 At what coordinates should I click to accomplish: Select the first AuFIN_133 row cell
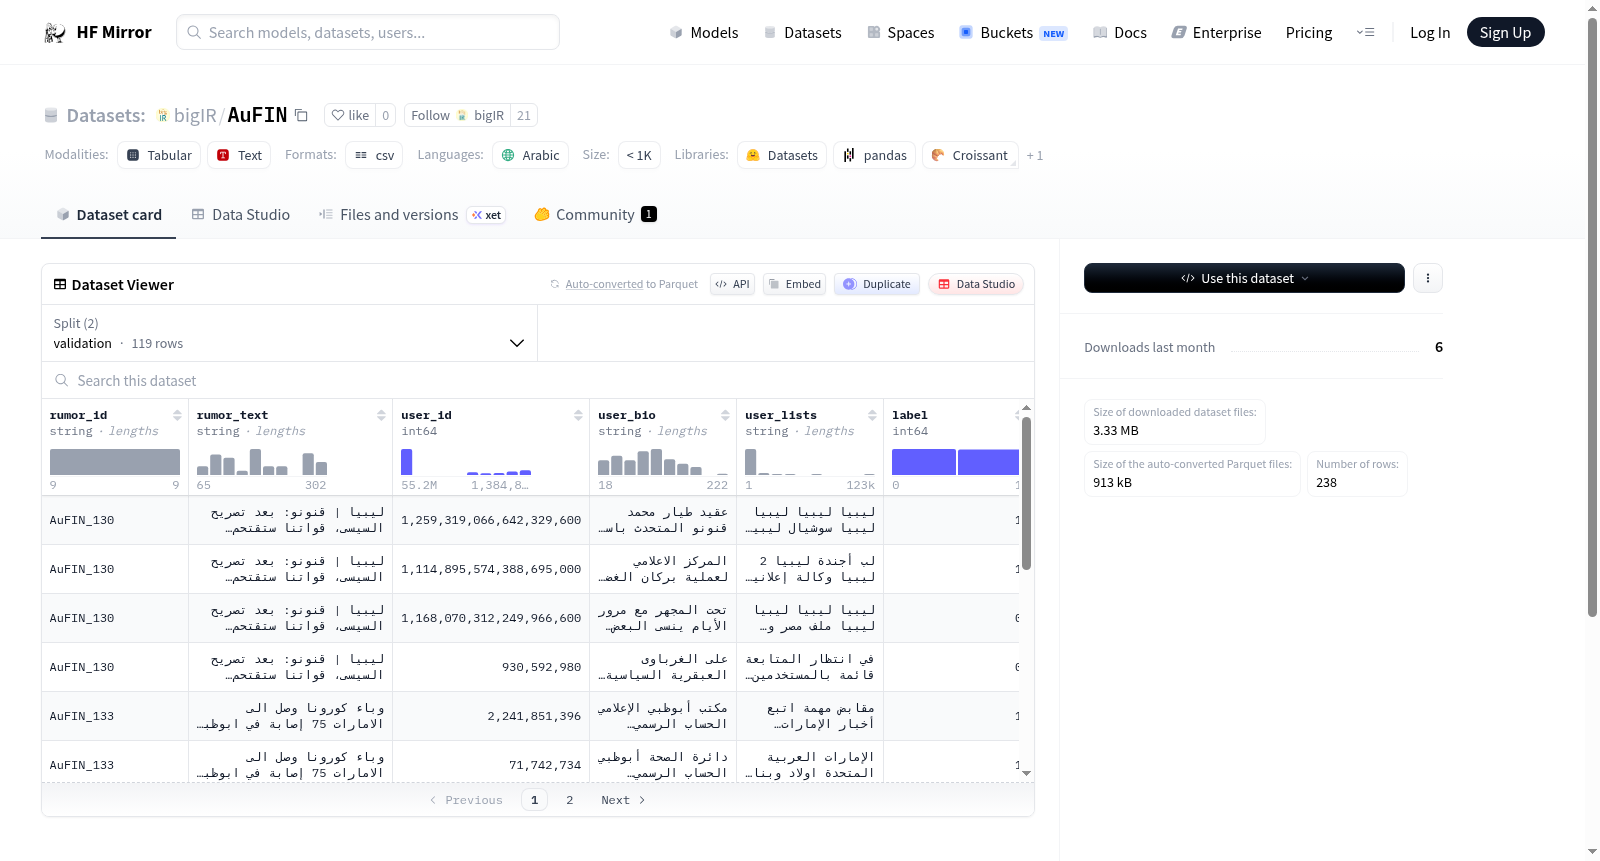coord(115,716)
